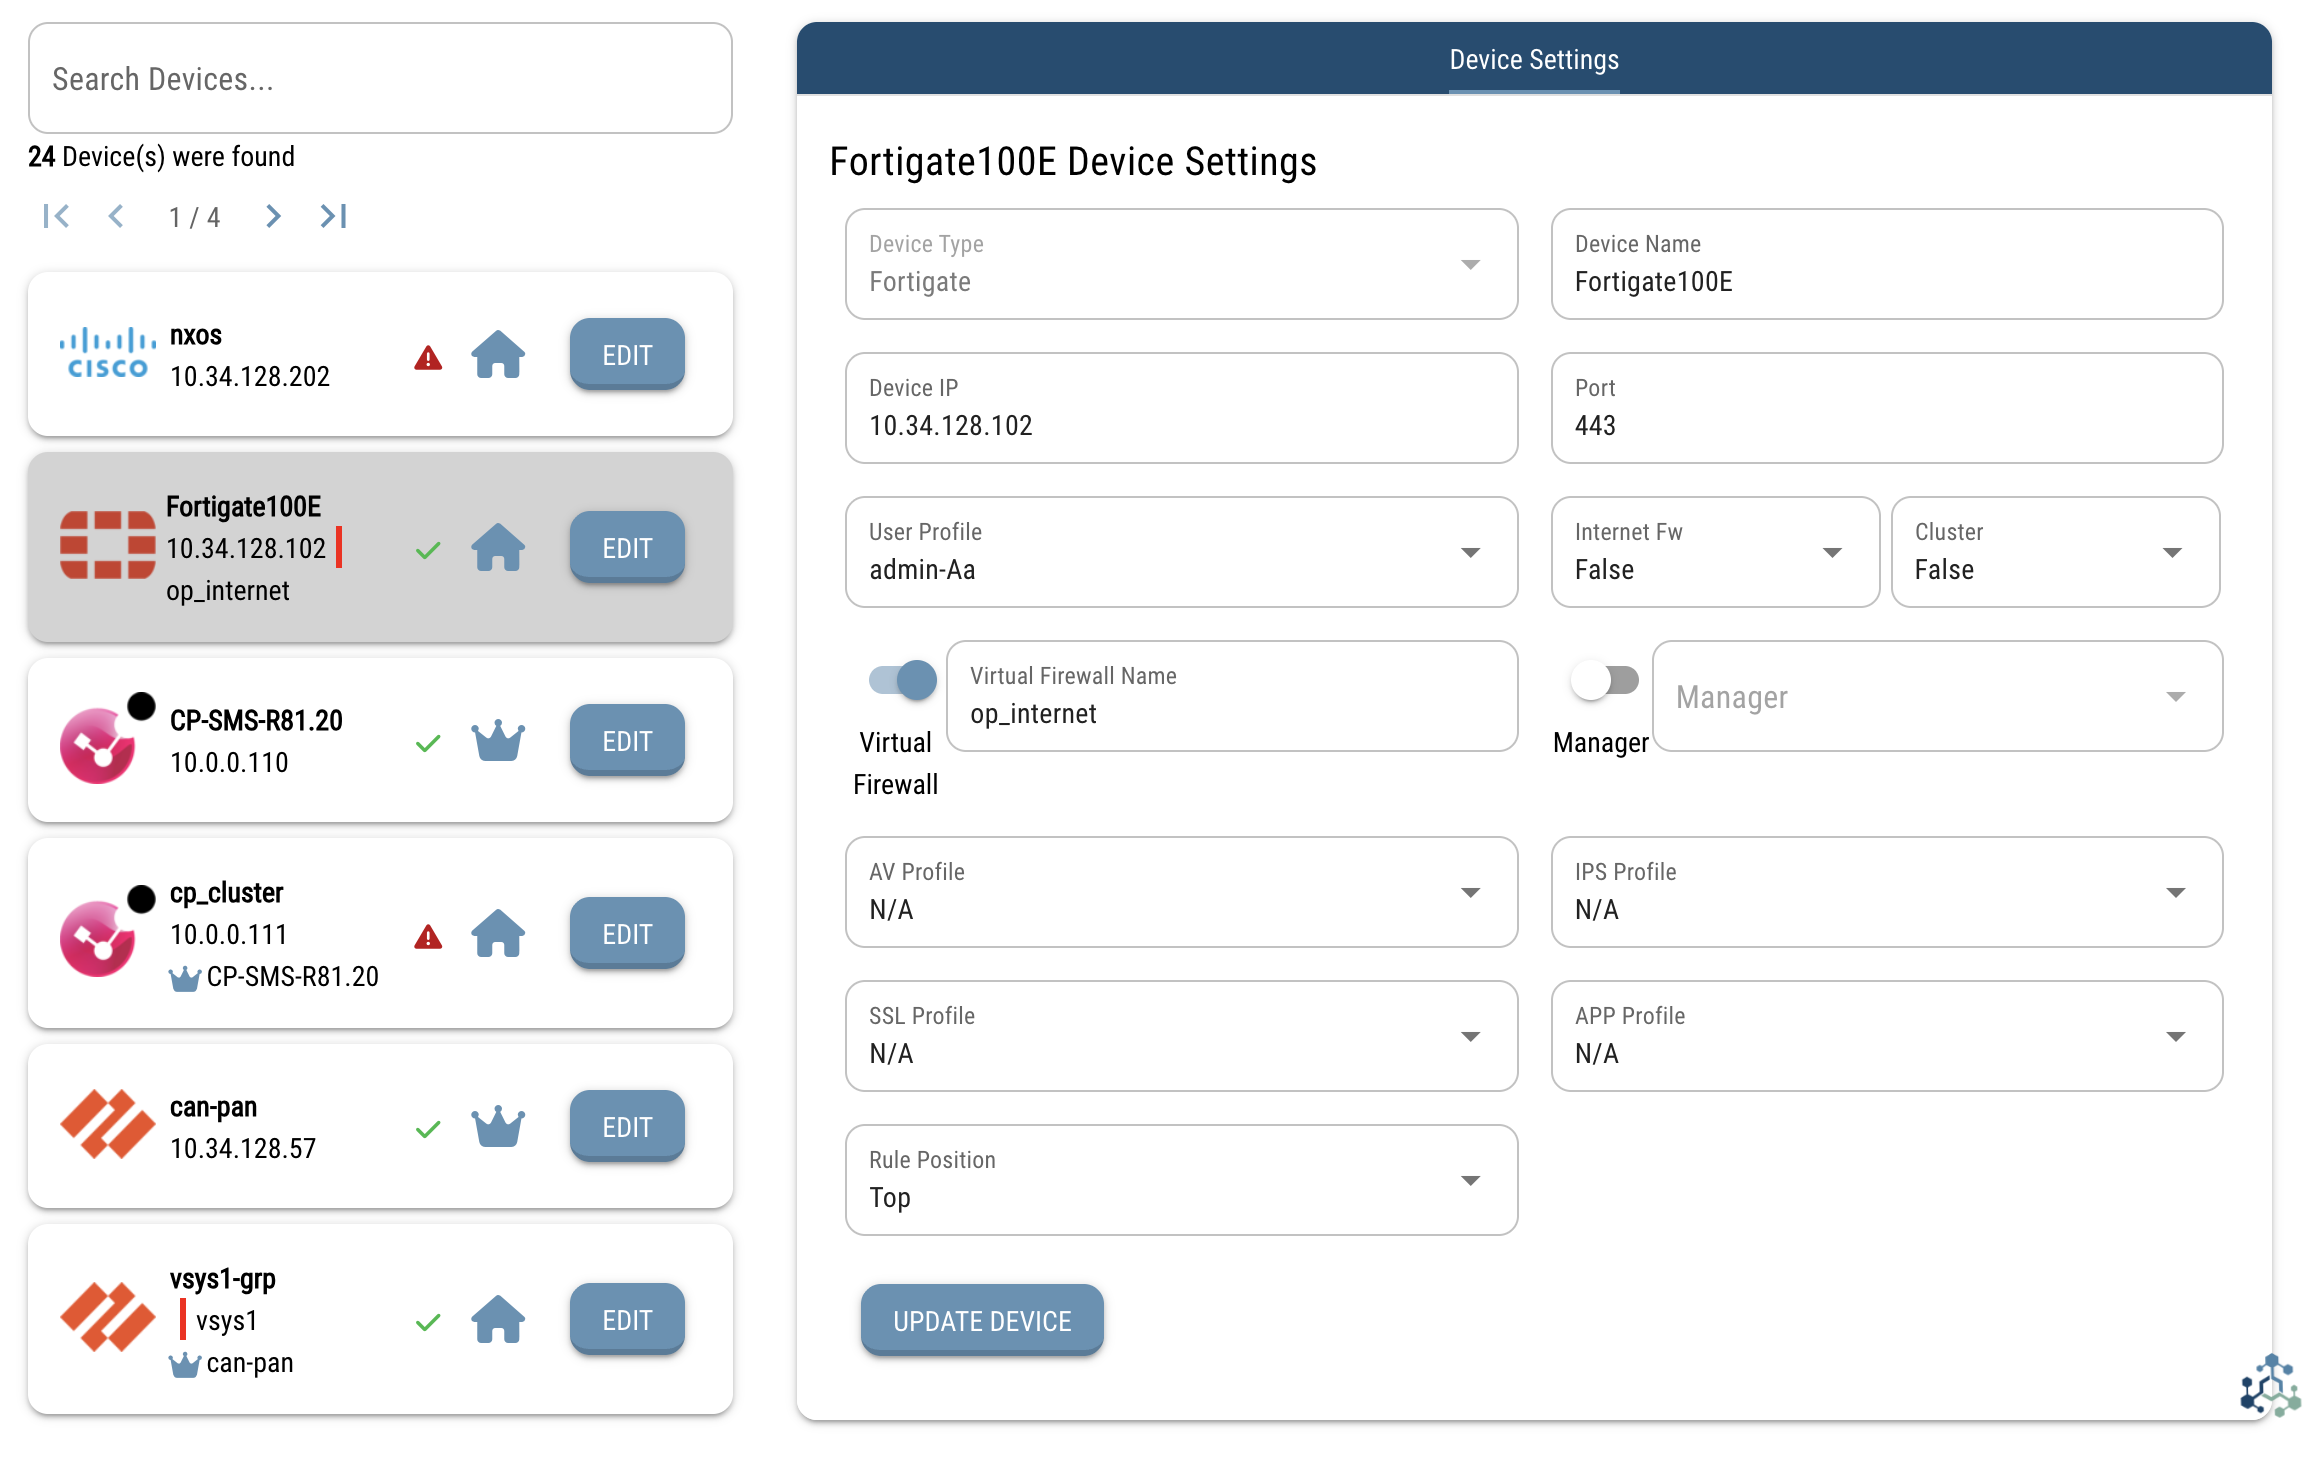
Task: Go to last page of devices
Action: point(333,216)
